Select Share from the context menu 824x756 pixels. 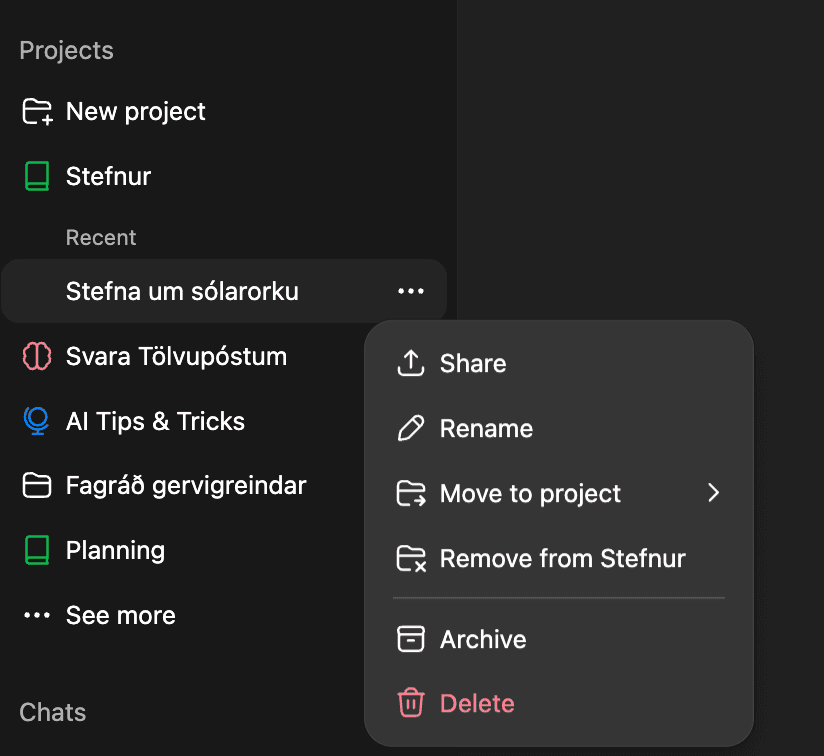click(x=473, y=363)
